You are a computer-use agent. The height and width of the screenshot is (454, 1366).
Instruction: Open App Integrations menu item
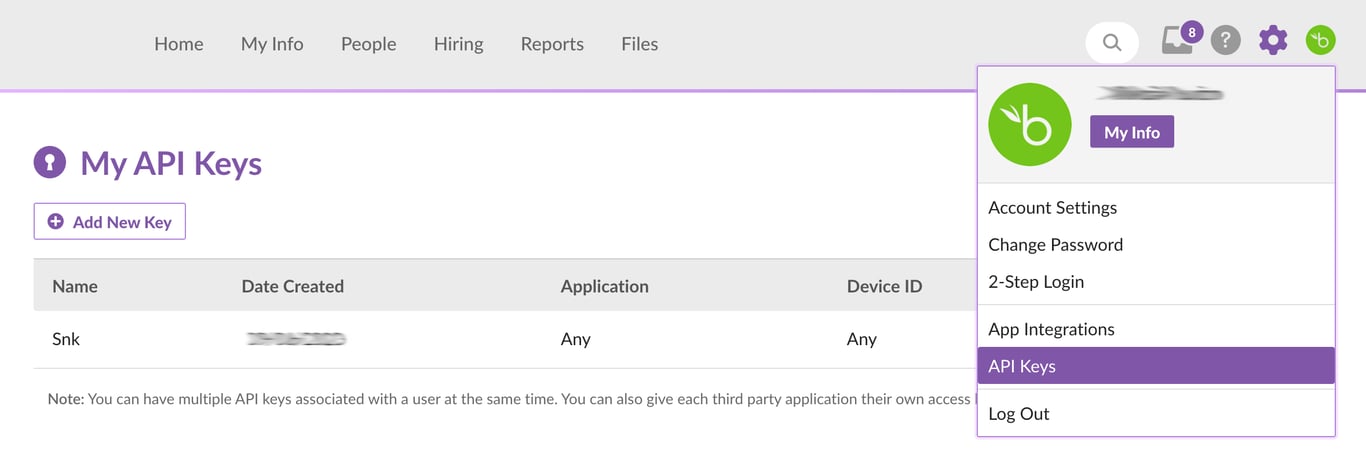pos(1051,329)
